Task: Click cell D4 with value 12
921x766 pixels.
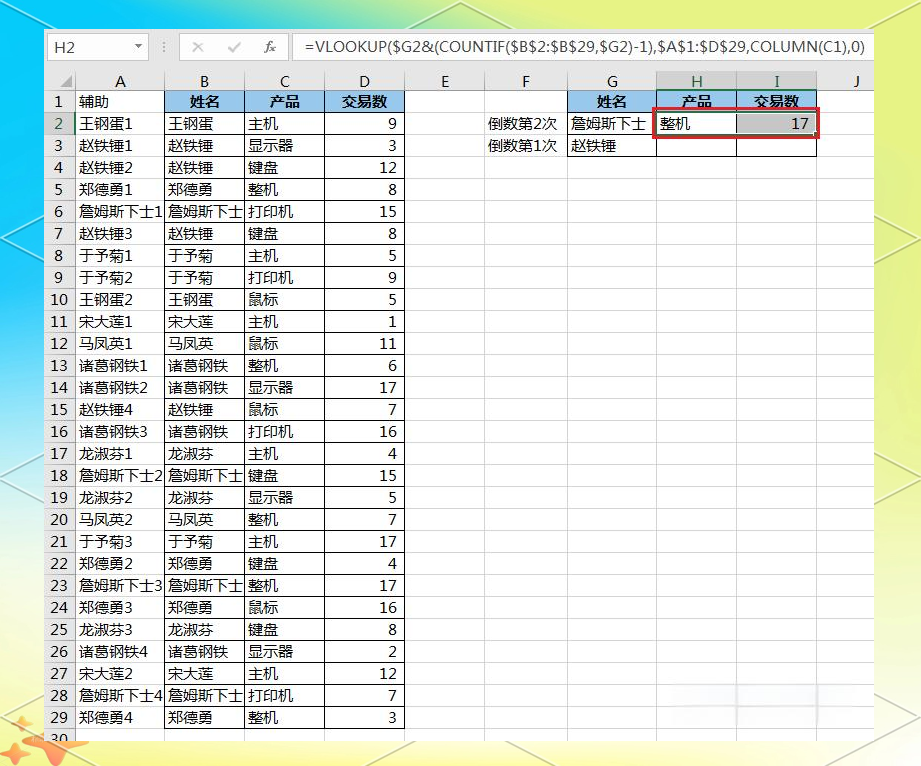Action: coord(364,167)
